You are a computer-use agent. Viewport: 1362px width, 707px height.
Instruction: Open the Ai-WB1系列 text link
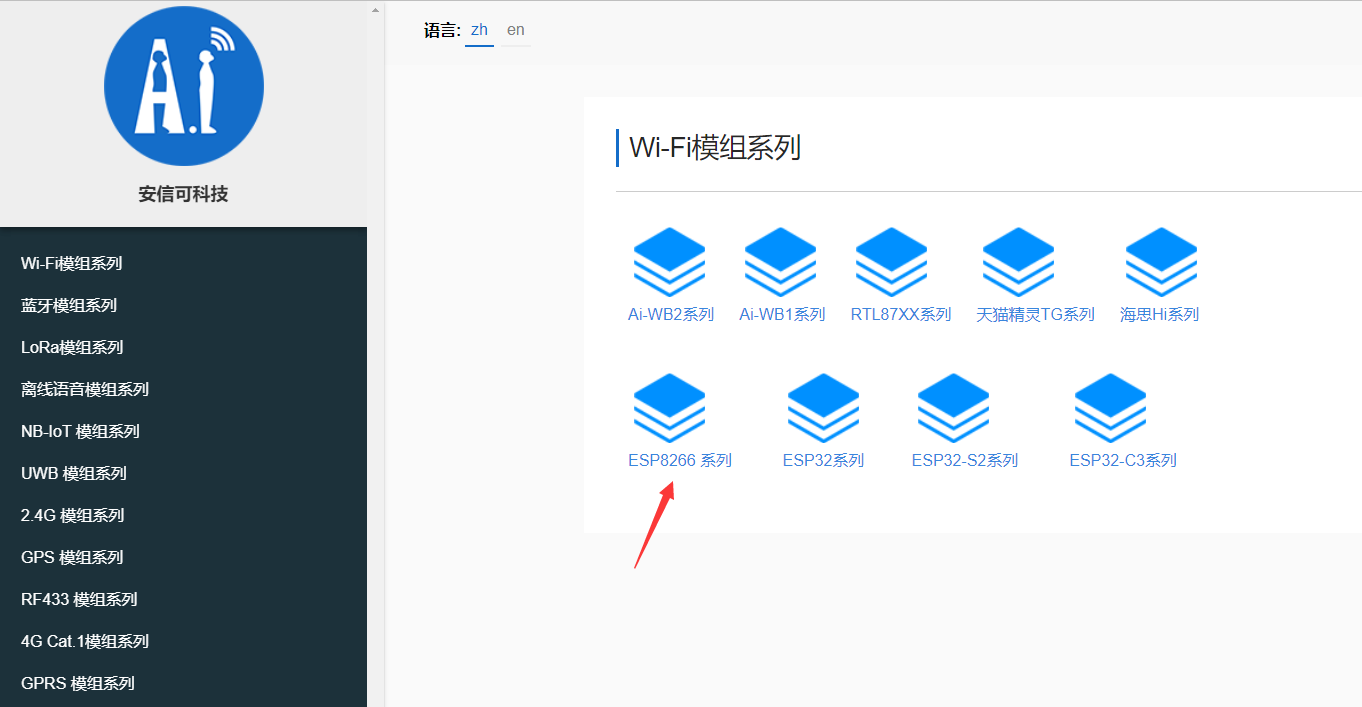pos(782,314)
